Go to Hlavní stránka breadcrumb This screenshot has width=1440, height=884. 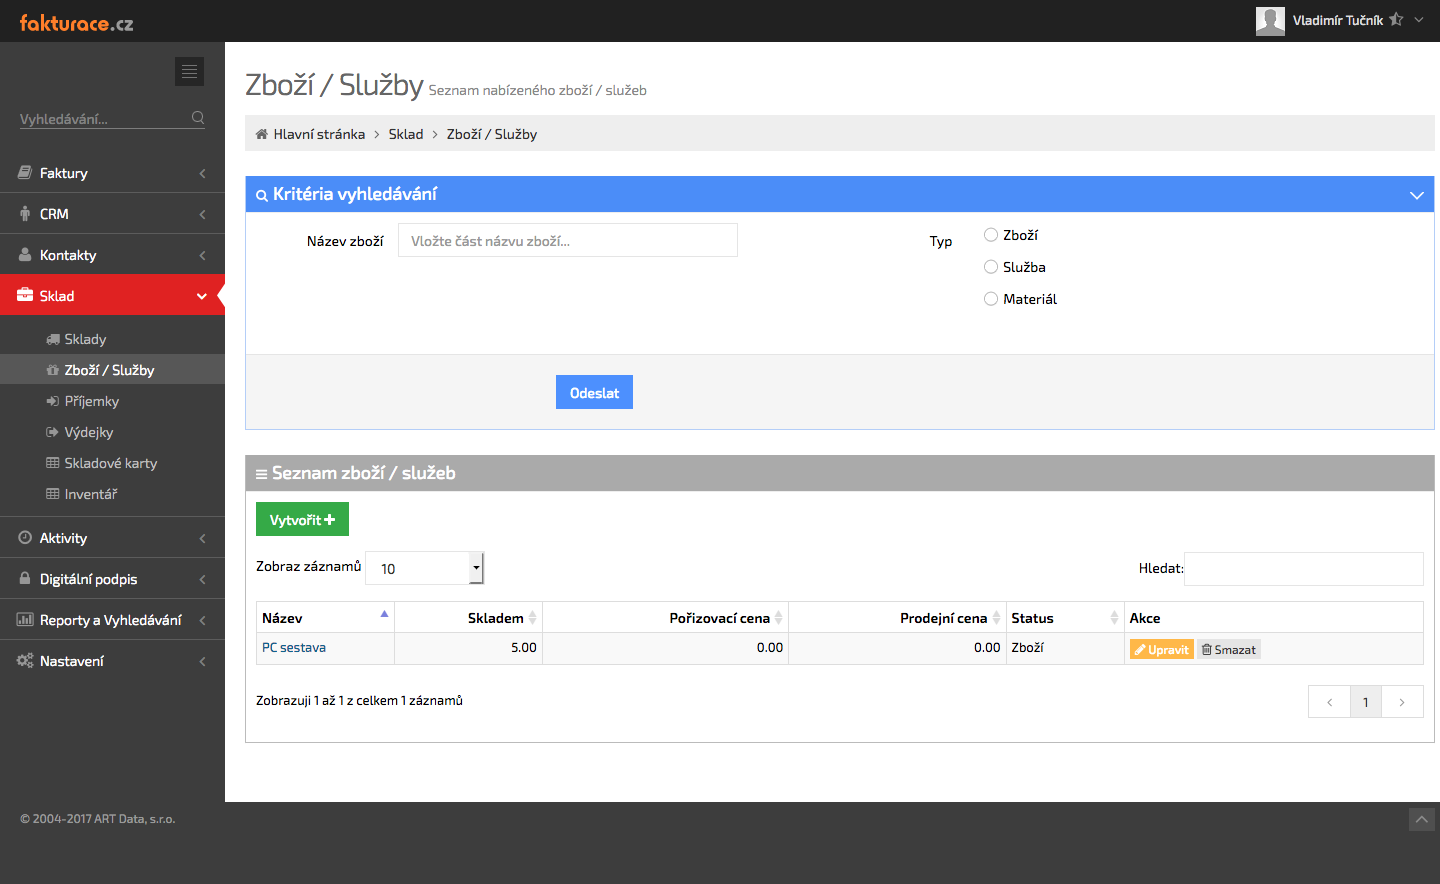(x=319, y=134)
